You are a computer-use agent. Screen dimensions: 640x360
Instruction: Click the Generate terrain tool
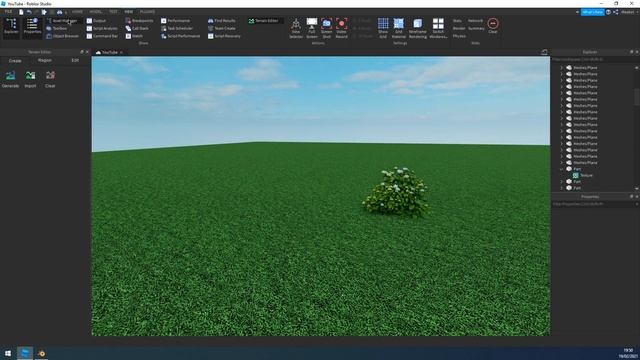[11, 79]
